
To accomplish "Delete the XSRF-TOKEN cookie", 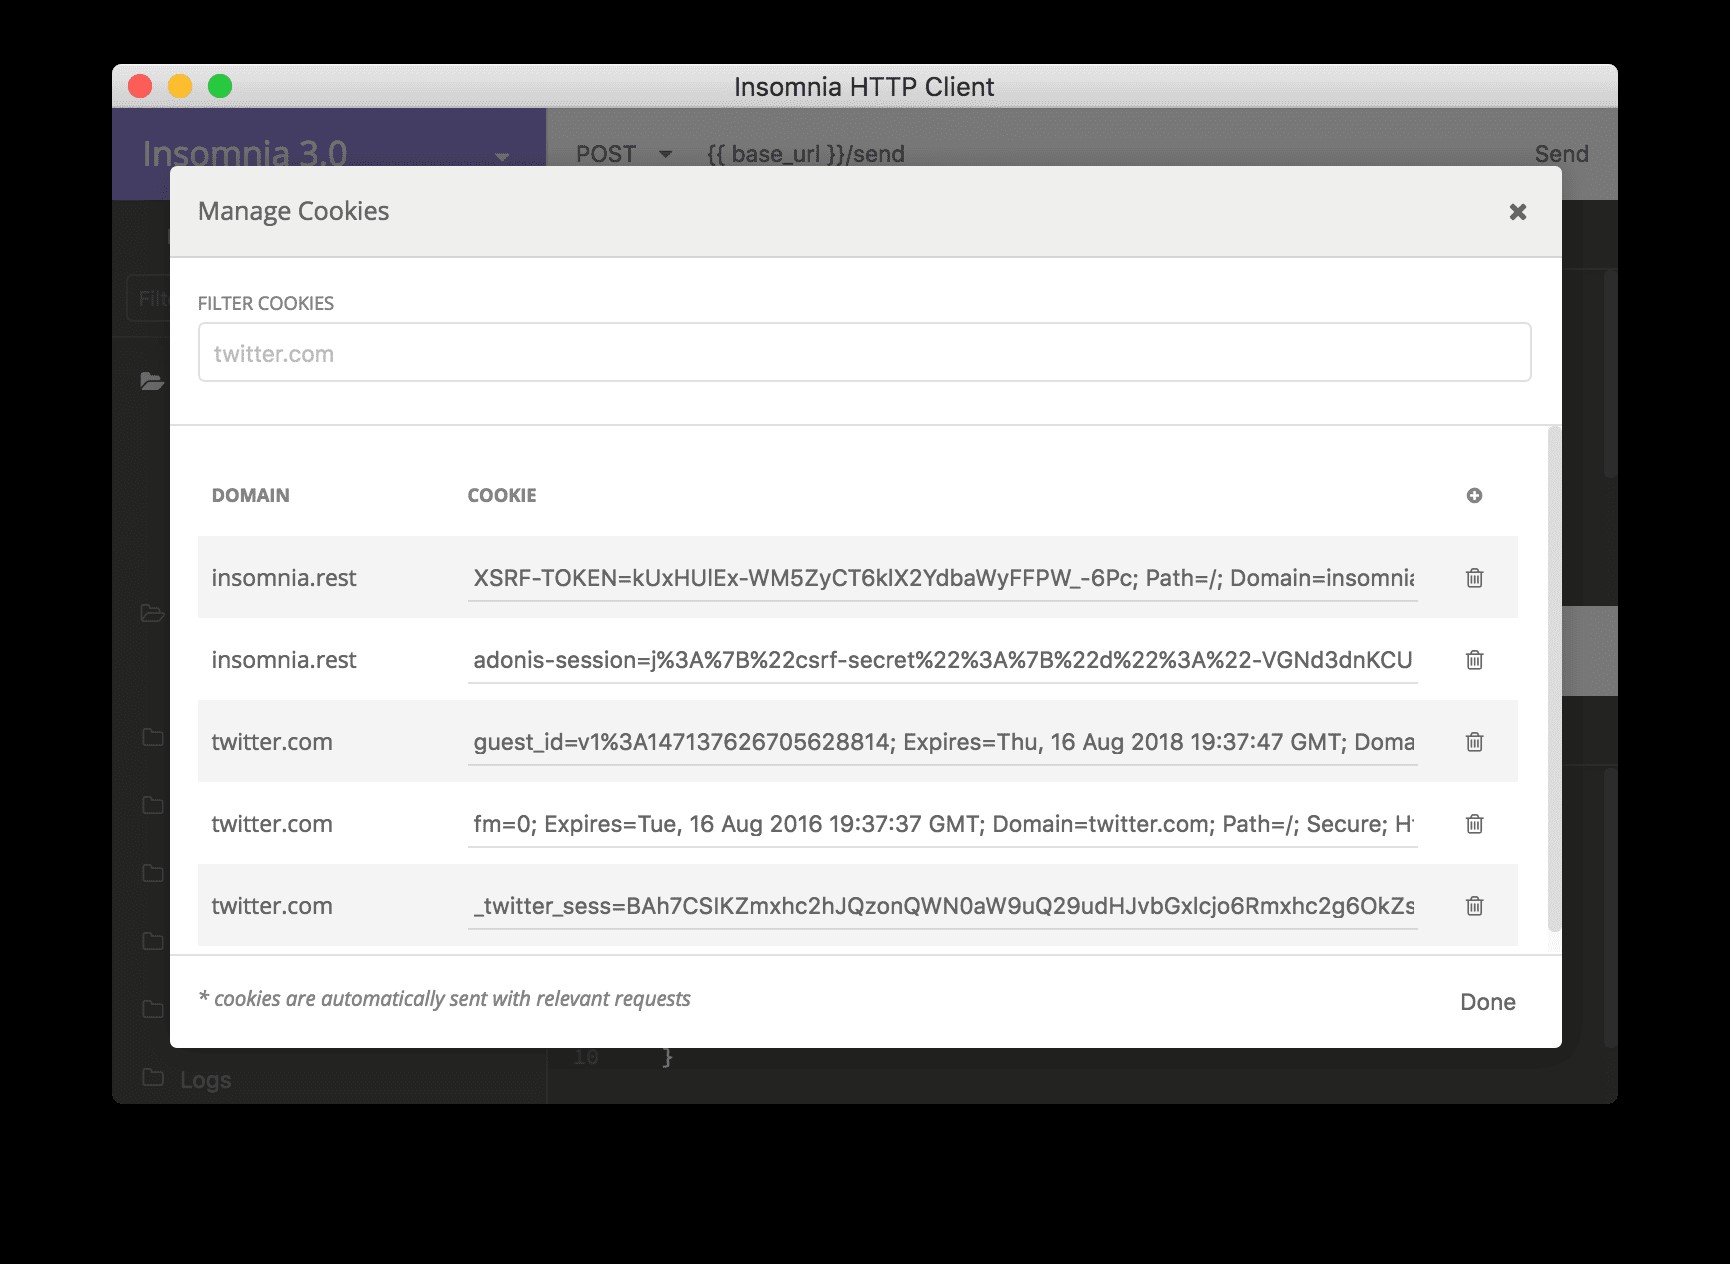I will click(x=1474, y=578).
